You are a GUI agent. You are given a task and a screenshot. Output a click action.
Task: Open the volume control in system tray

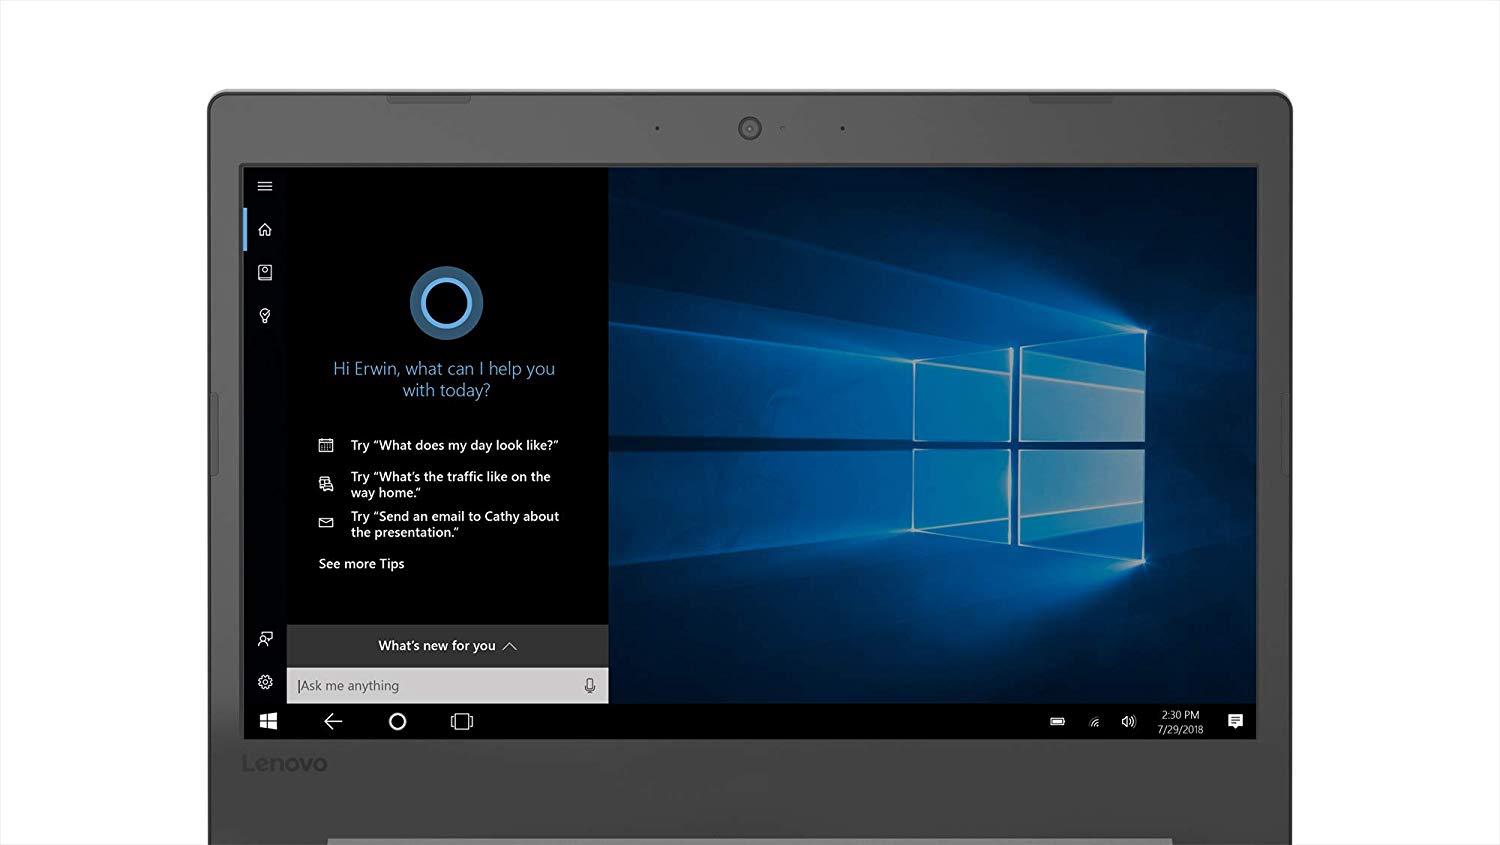pyautogui.click(x=1128, y=721)
